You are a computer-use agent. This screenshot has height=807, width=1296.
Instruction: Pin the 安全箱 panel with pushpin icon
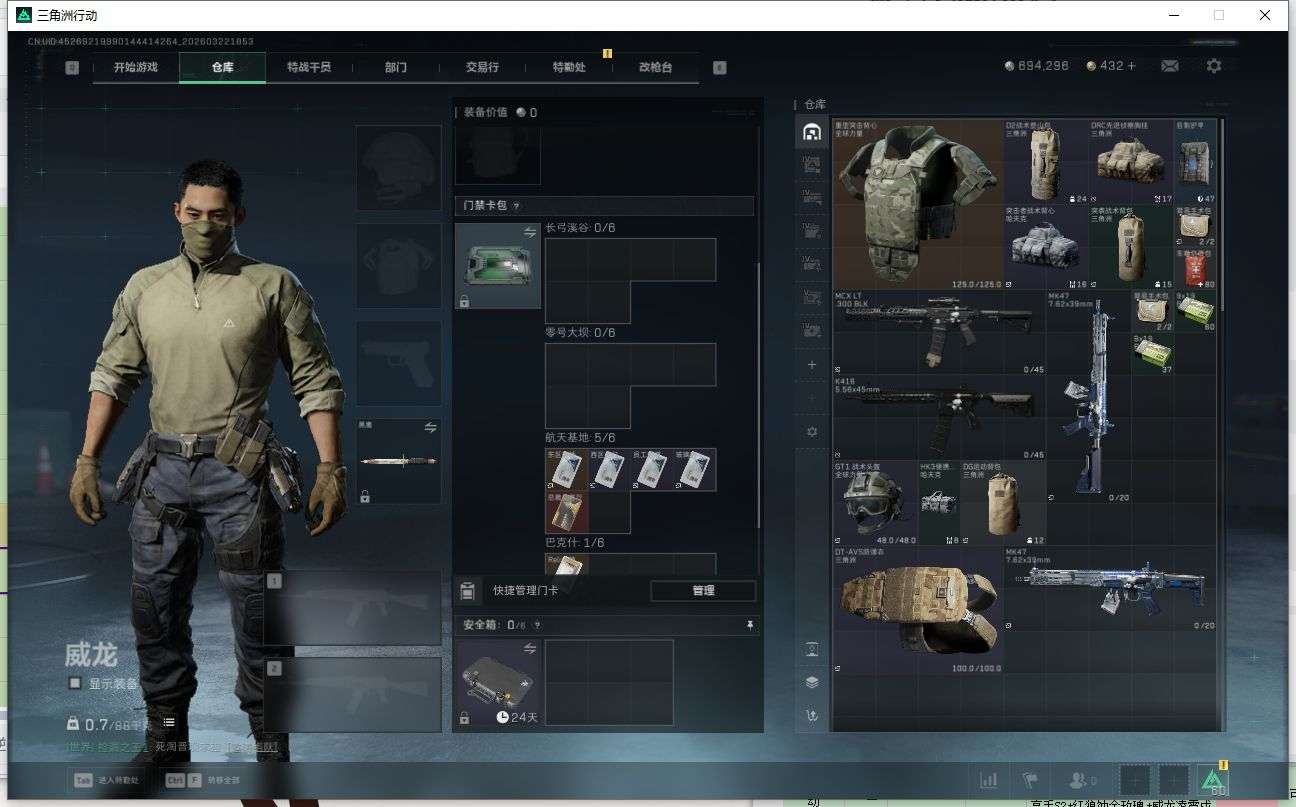coord(750,626)
